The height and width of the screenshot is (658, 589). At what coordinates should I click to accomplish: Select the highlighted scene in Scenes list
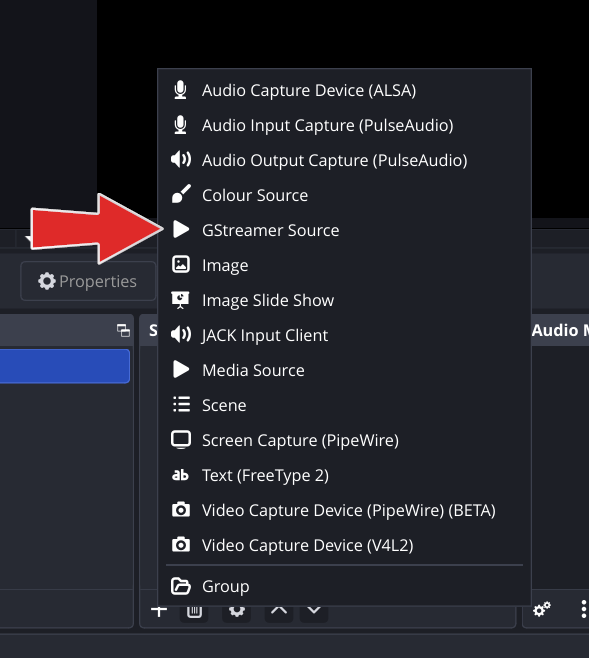65,366
